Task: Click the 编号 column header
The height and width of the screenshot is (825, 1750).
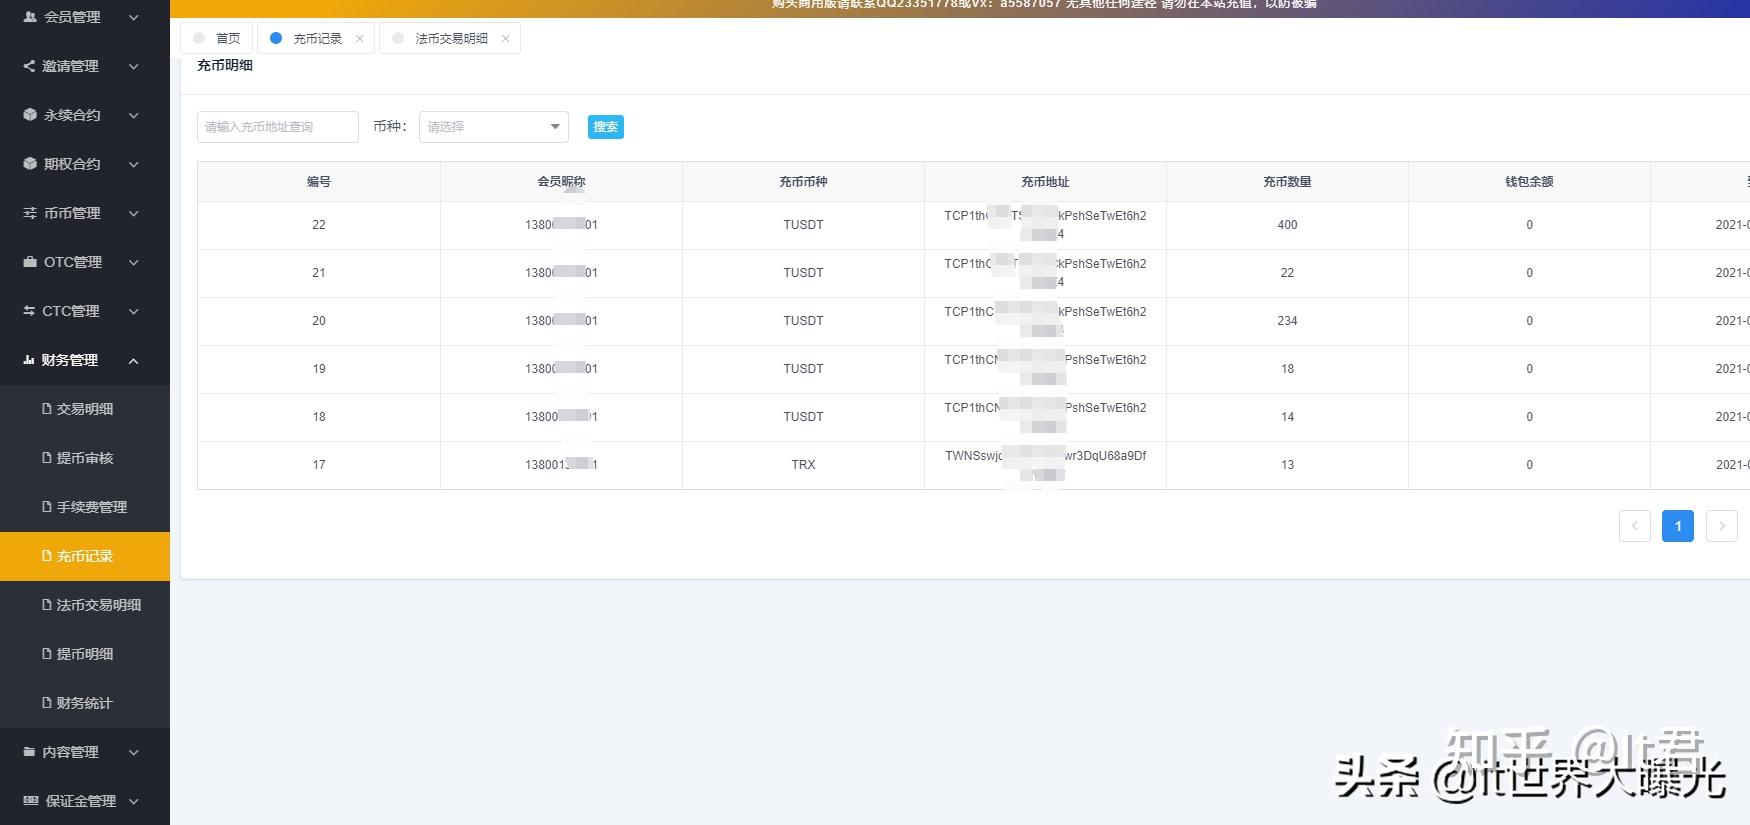Action: pos(319,182)
